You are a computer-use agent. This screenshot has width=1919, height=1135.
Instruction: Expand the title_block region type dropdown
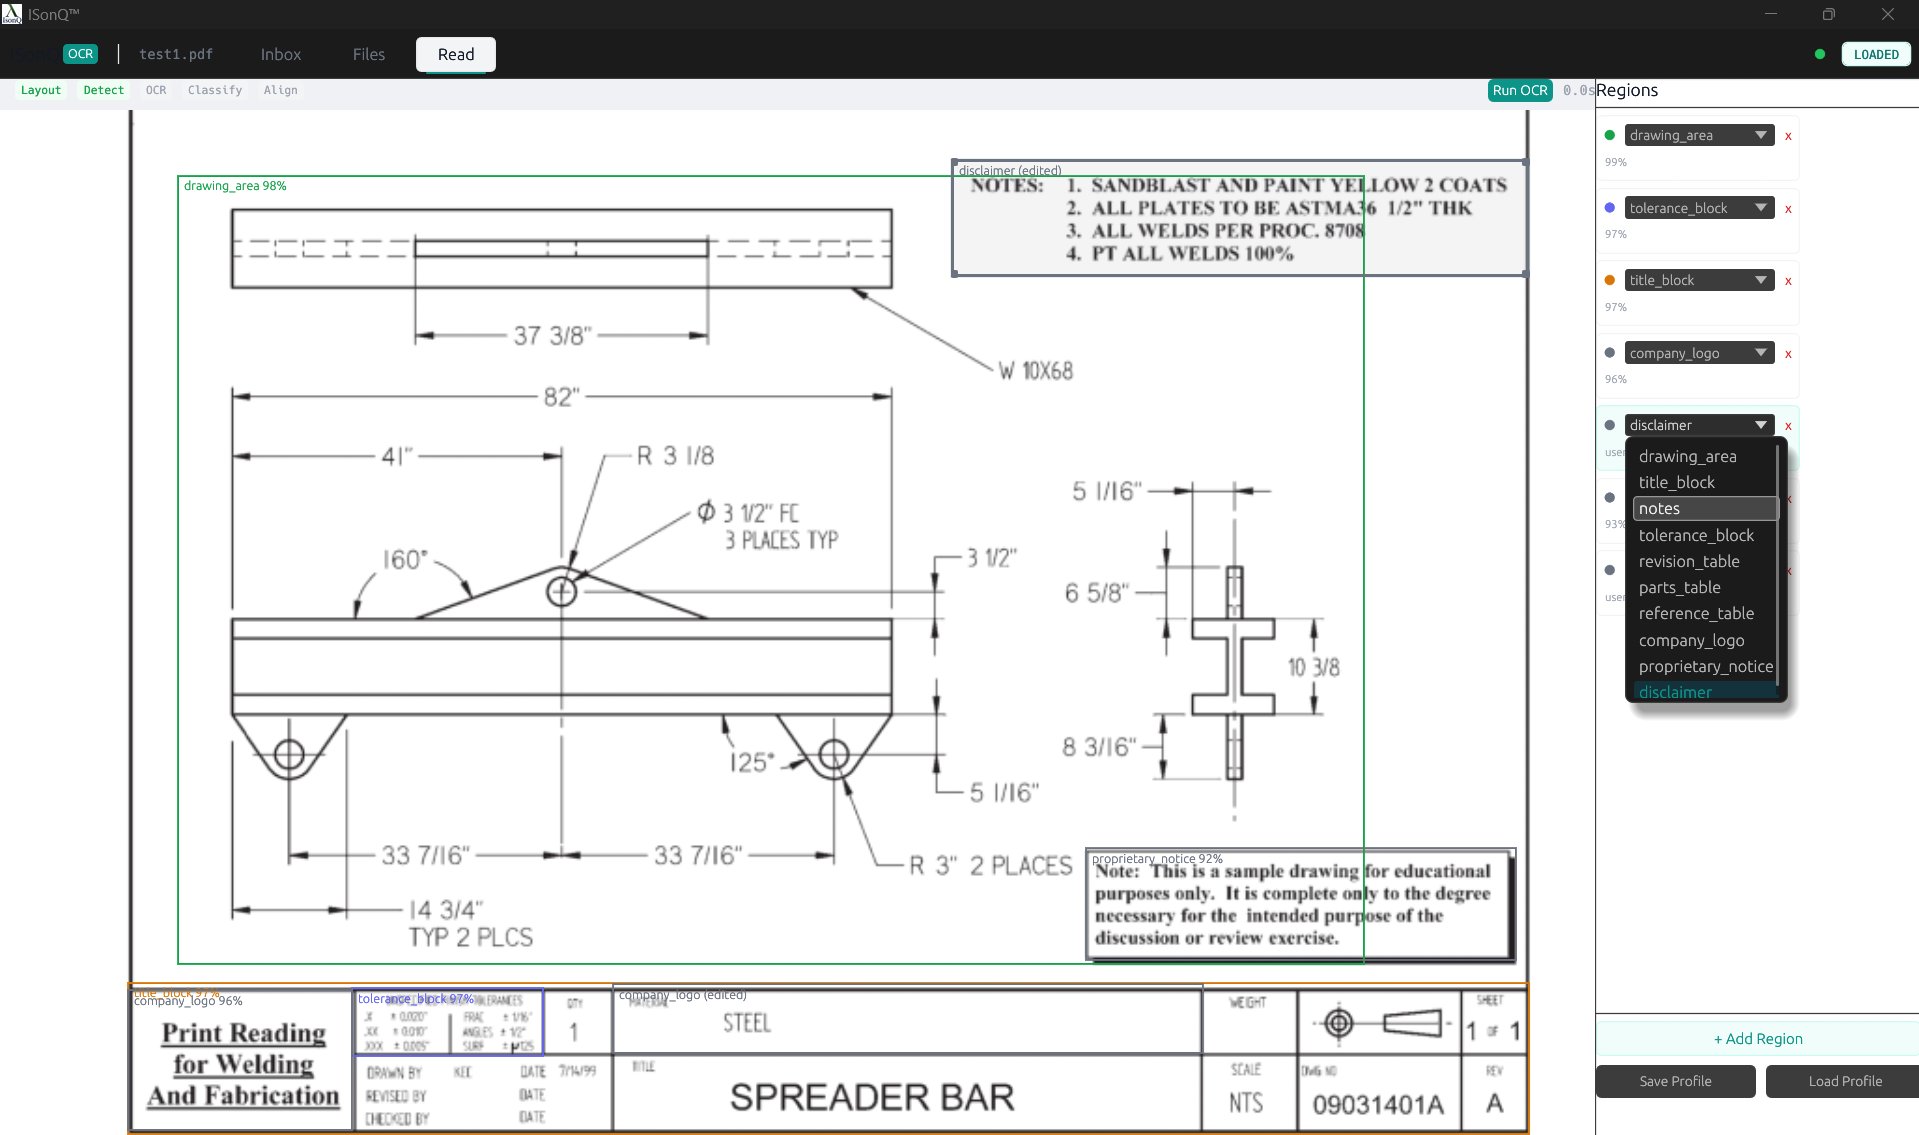(x=1698, y=280)
